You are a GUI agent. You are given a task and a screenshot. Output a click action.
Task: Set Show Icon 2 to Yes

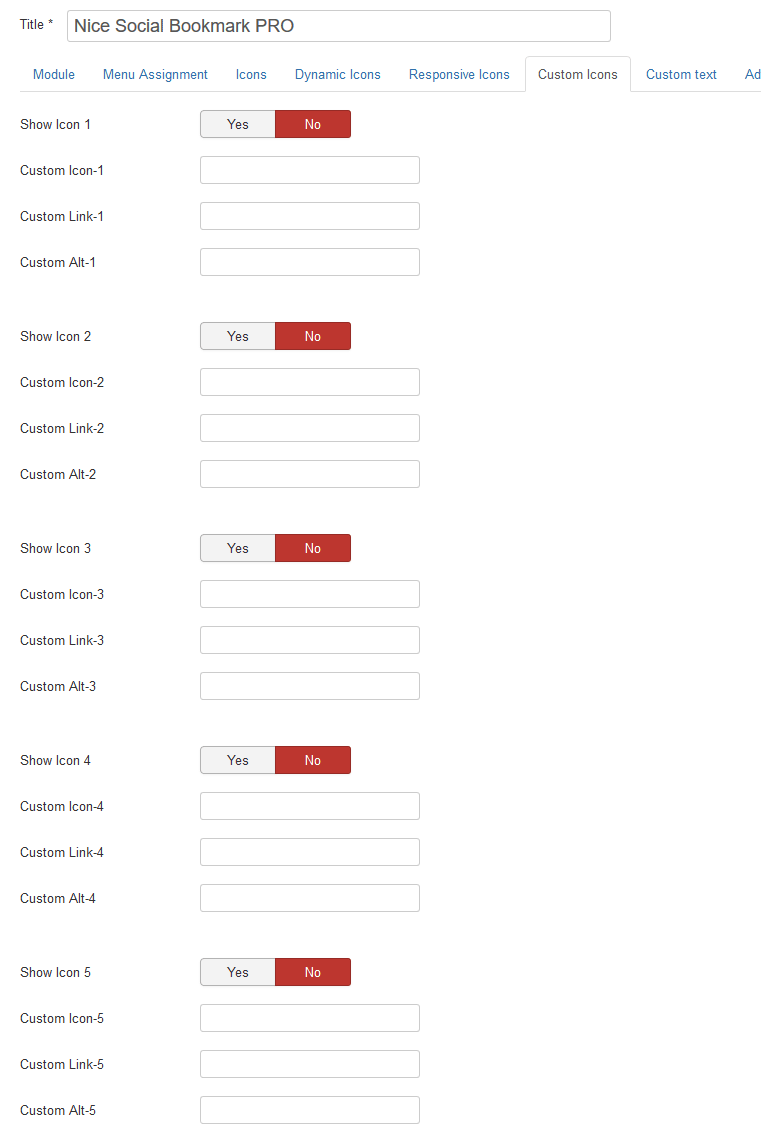tap(237, 336)
